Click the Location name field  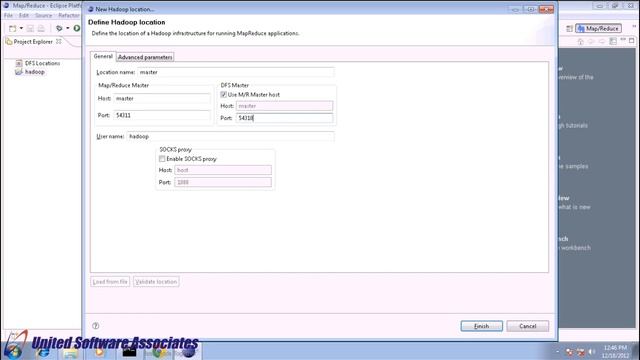tap(236, 72)
